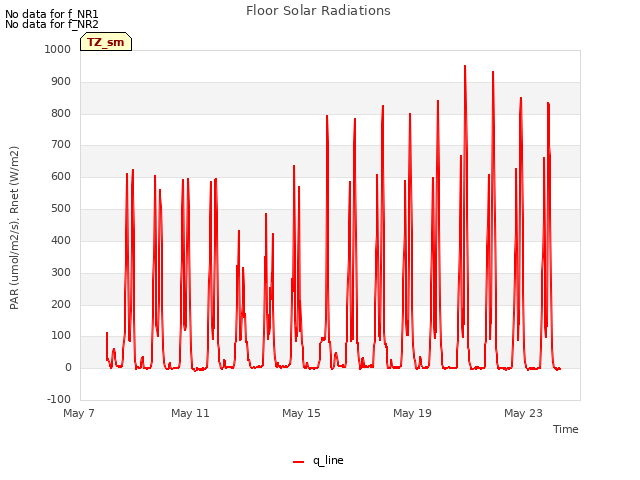Click the 800 y-axis tick label
The image size is (640, 480).
(x=61, y=113)
